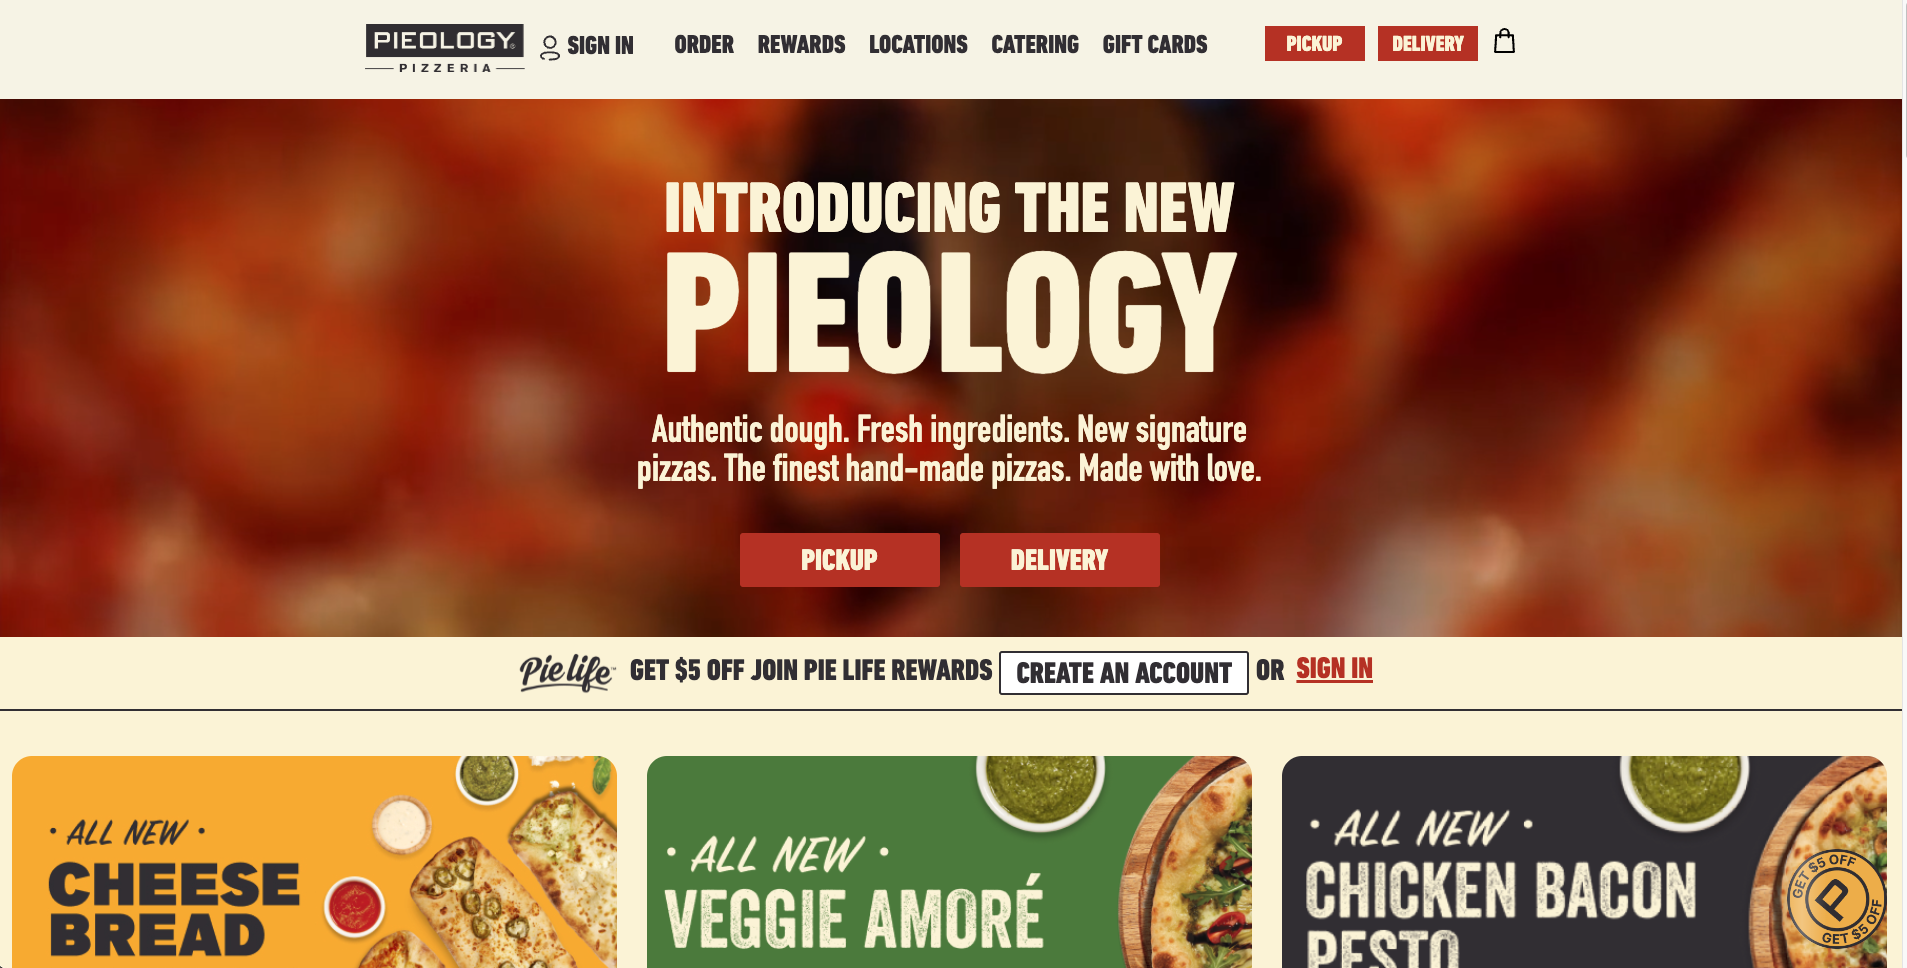Click the Pie Life script logo

point(566,672)
